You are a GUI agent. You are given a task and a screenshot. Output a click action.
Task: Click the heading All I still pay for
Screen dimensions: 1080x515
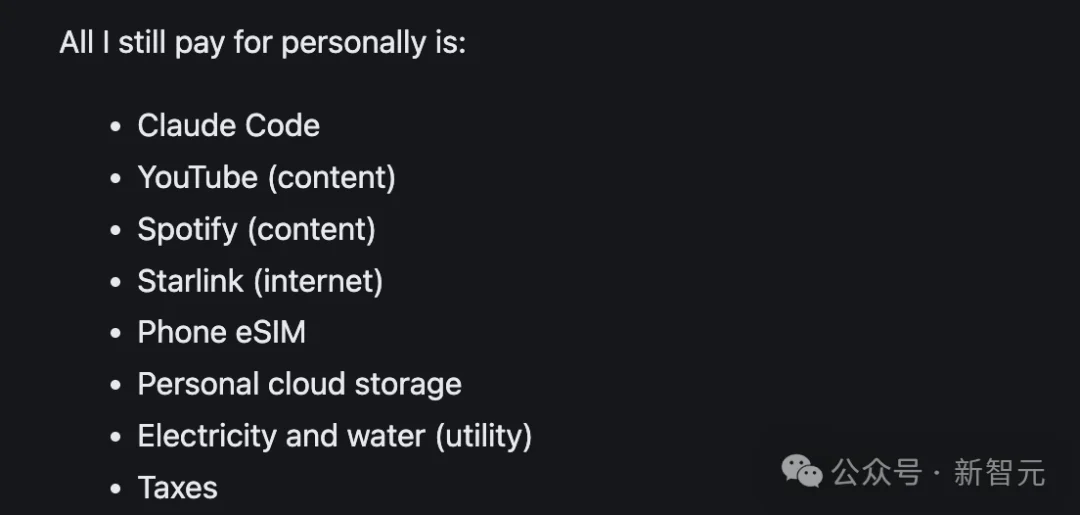[x=262, y=43]
